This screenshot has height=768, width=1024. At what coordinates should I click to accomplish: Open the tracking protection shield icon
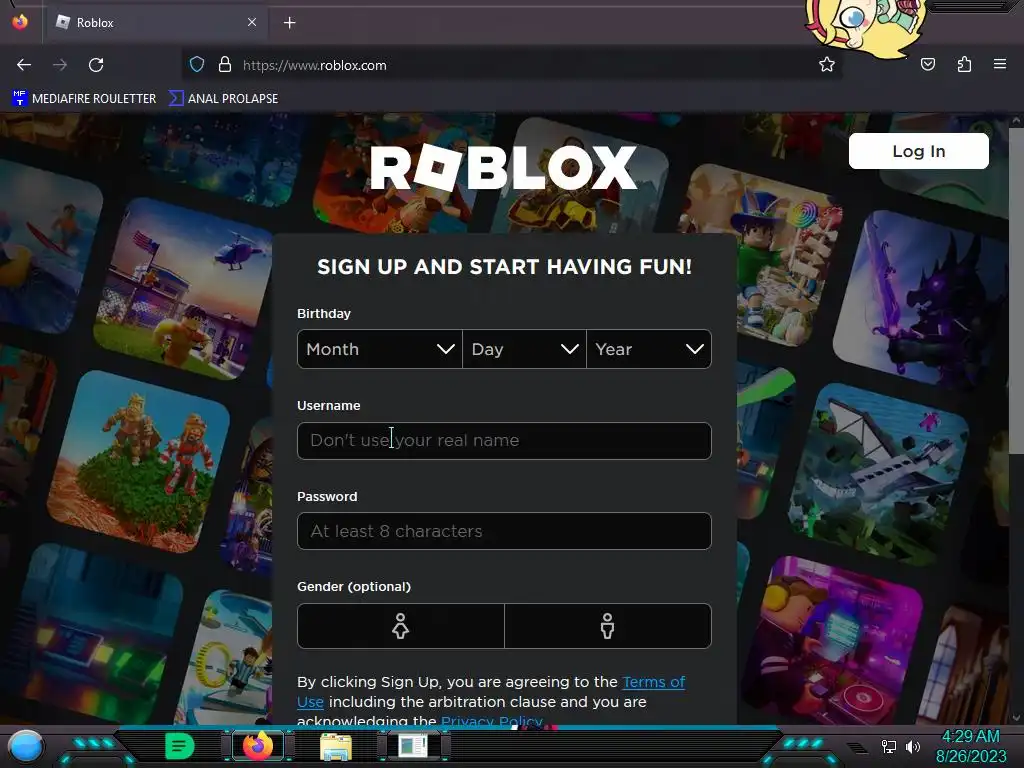(x=197, y=65)
